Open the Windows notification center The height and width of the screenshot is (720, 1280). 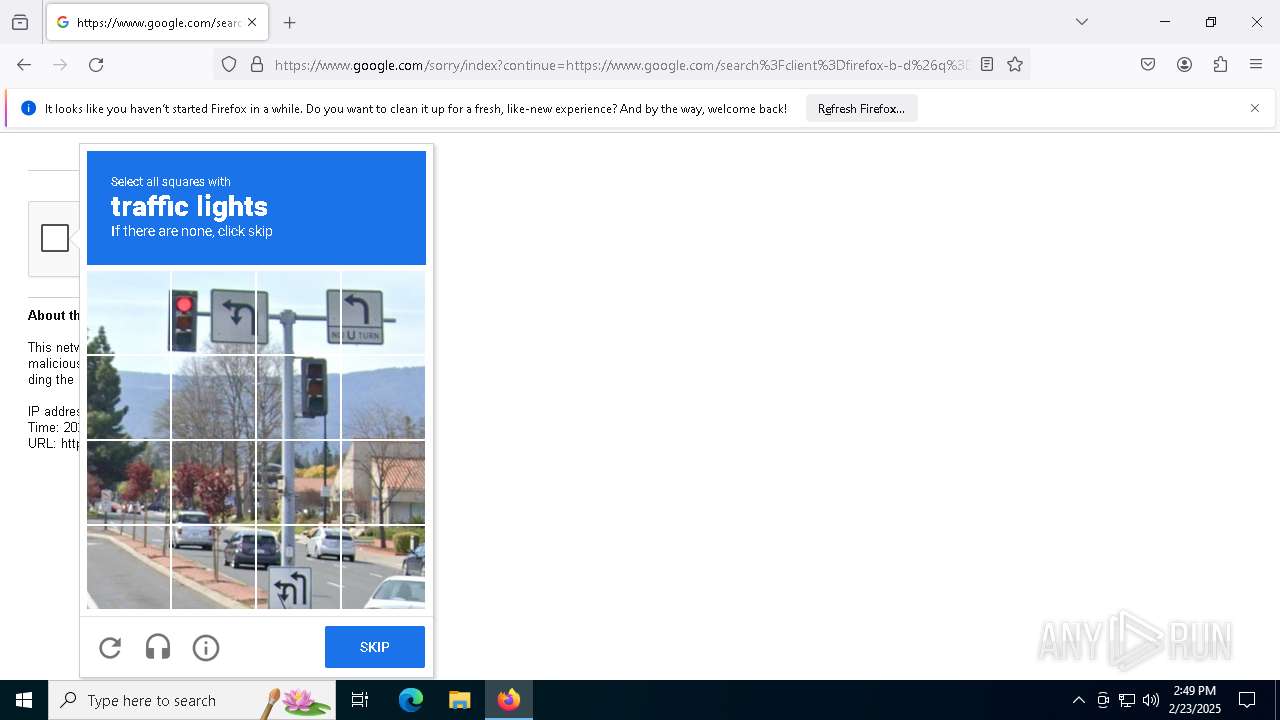tap(1247, 700)
